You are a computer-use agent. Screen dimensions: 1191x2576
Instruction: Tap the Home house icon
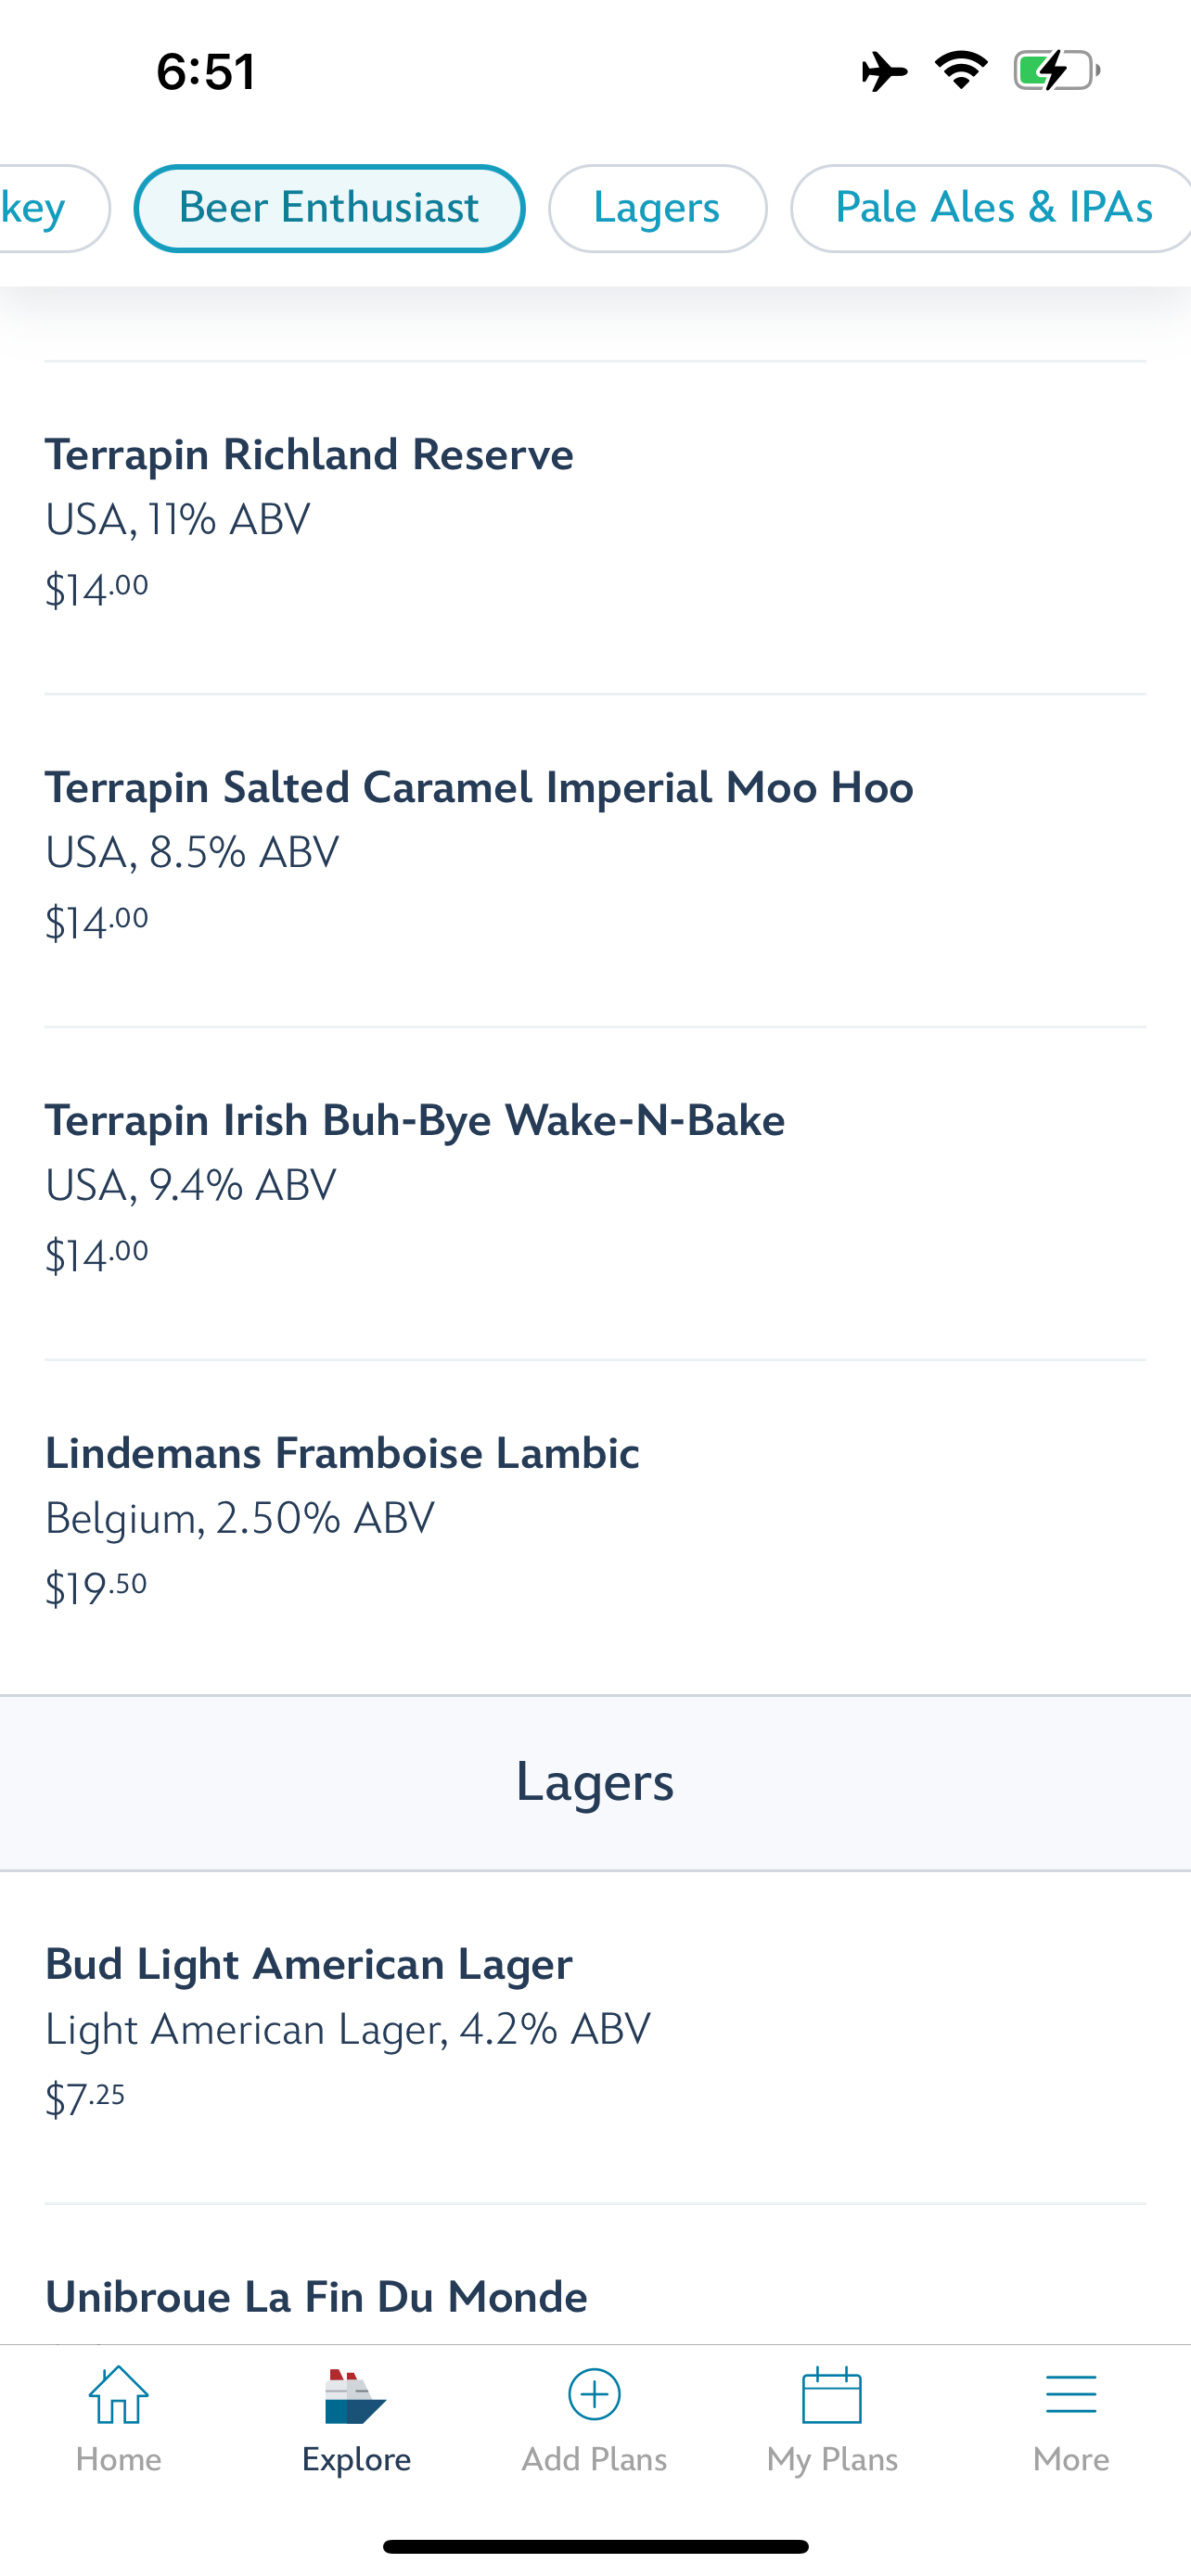pos(118,2396)
